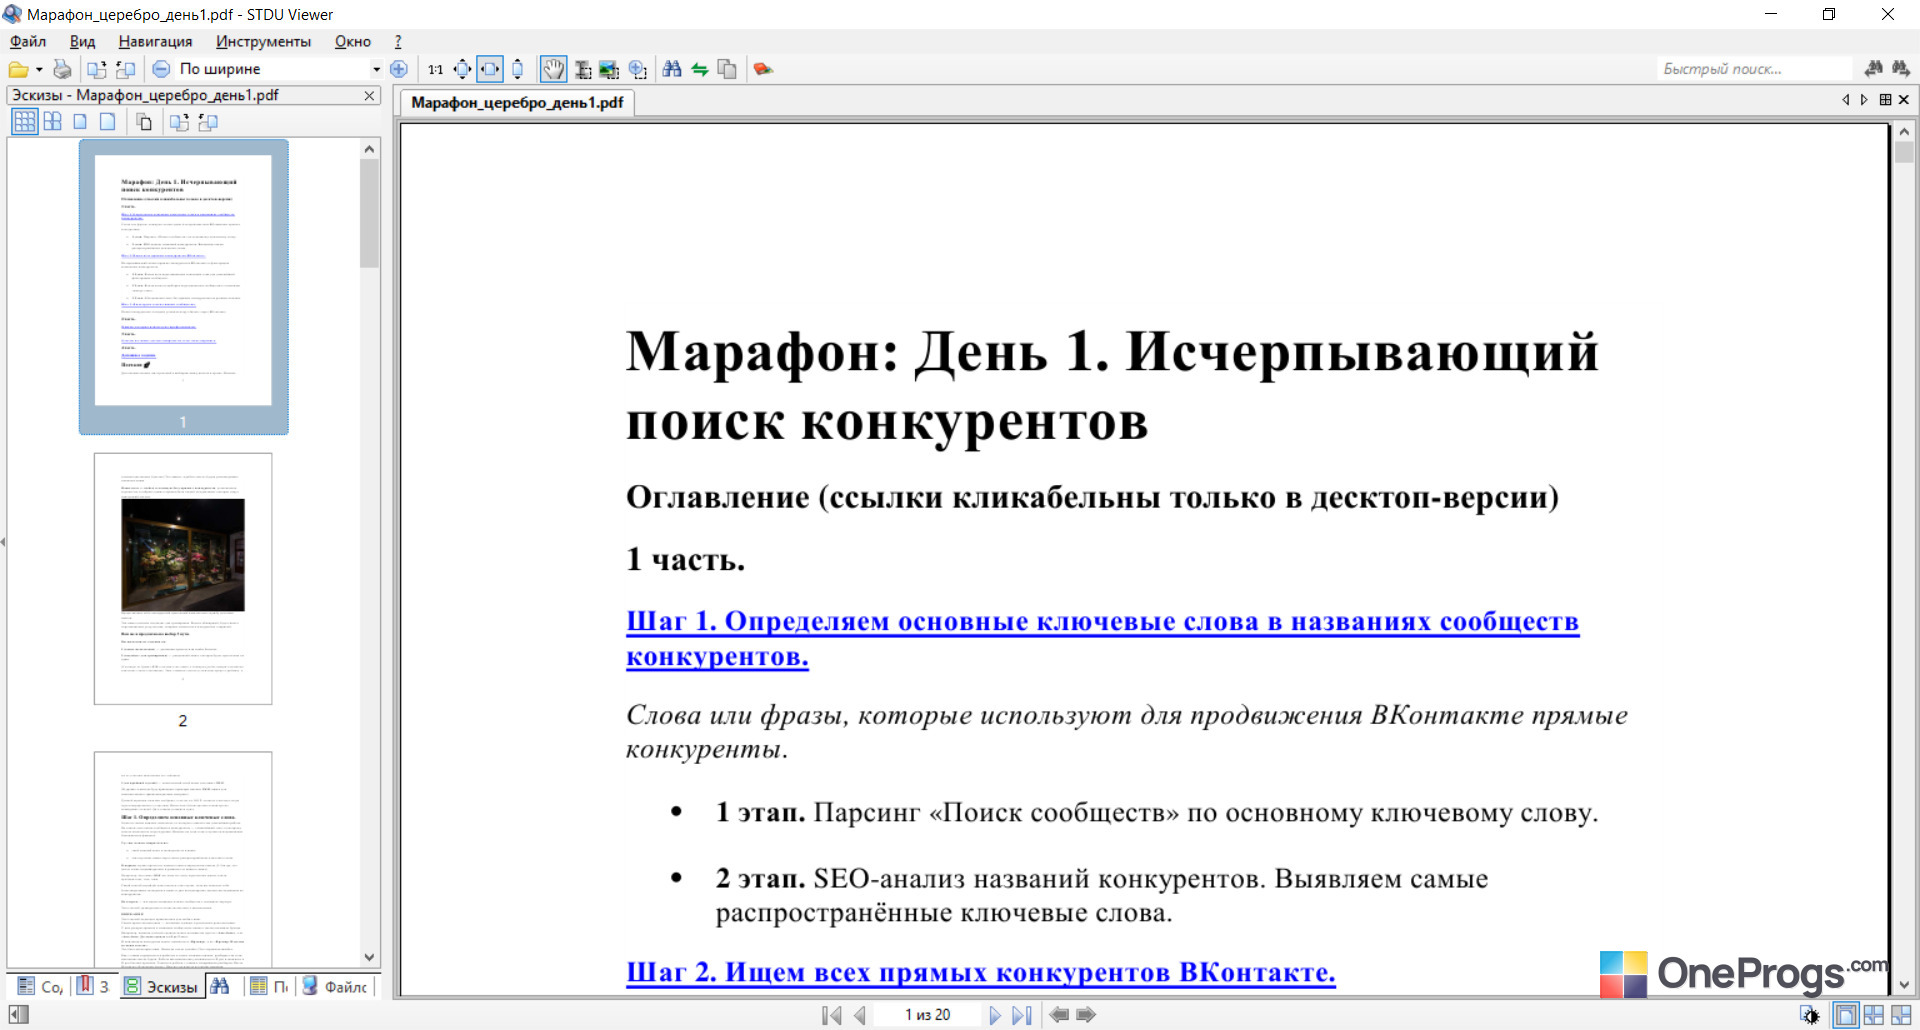Open the Файл menu
1920x1030 pixels.
28,41
